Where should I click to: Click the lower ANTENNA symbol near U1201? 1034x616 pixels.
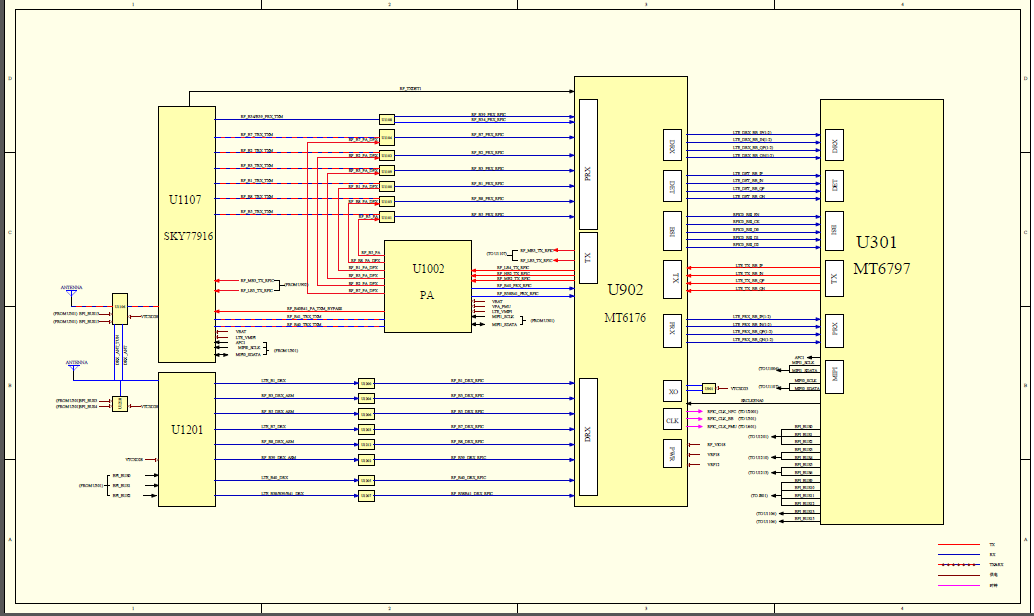pos(76,367)
